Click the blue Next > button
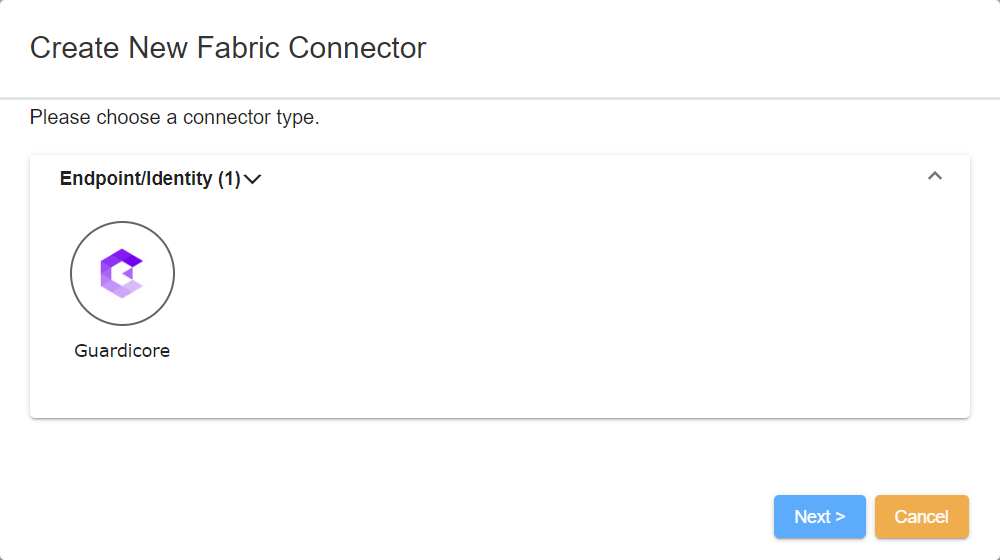Viewport: 1000px width, 560px height. point(819,516)
